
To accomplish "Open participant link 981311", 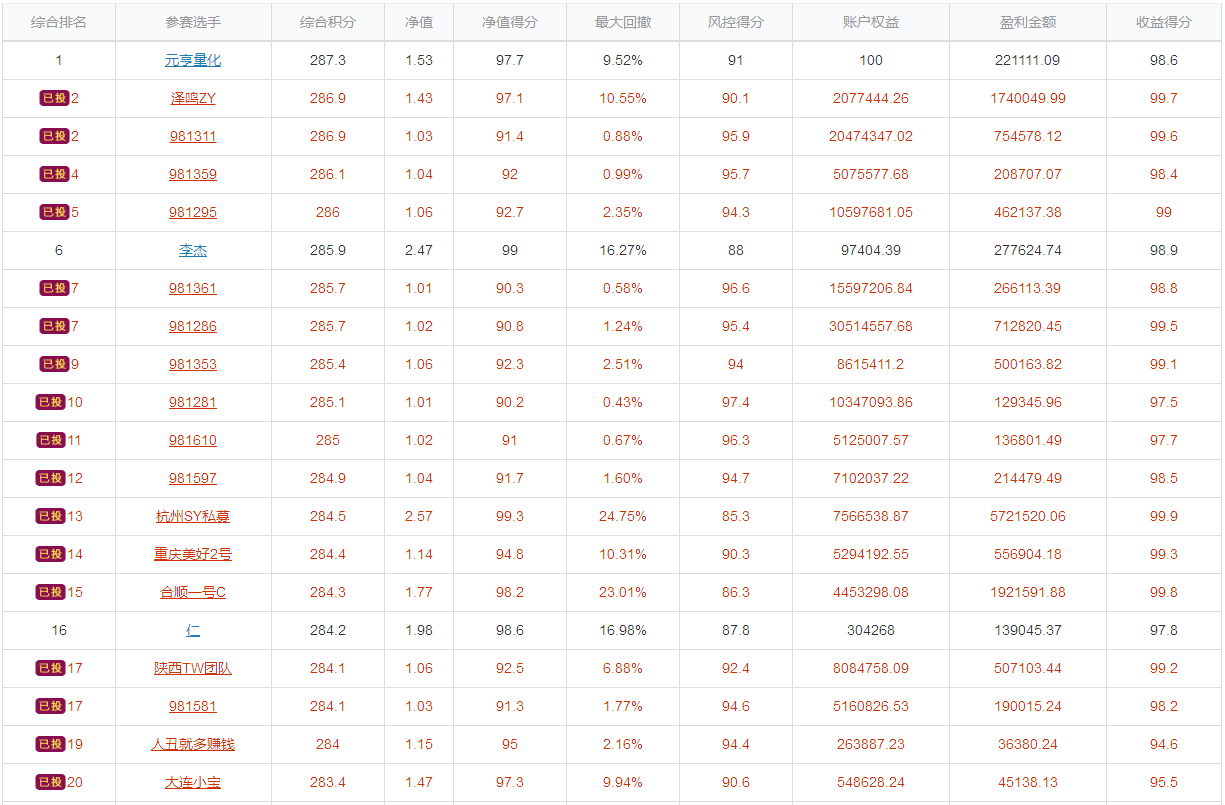I will (193, 136).
